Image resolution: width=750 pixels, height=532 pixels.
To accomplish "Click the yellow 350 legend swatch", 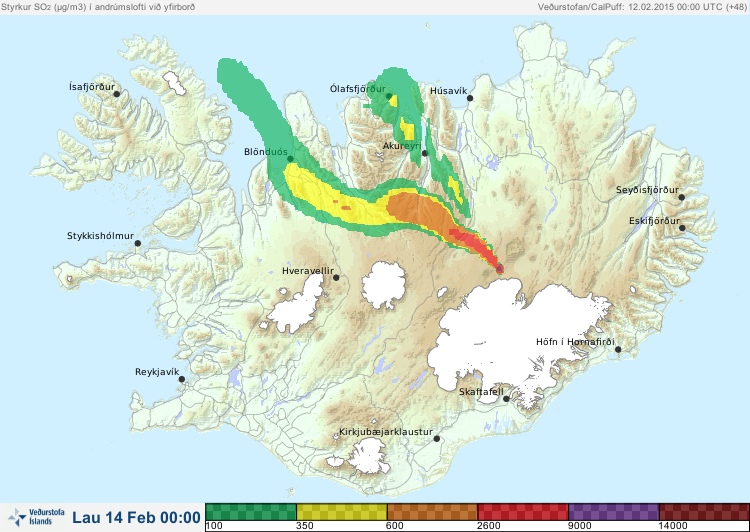I will (342, 512).
